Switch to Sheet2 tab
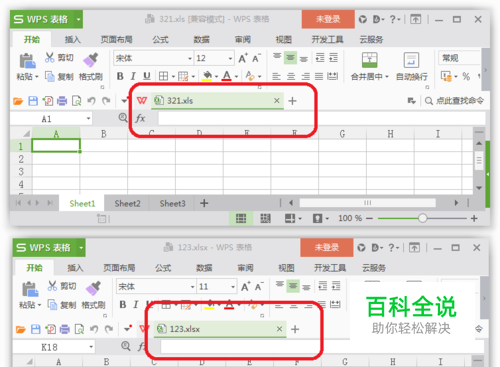 click(127, 203)
